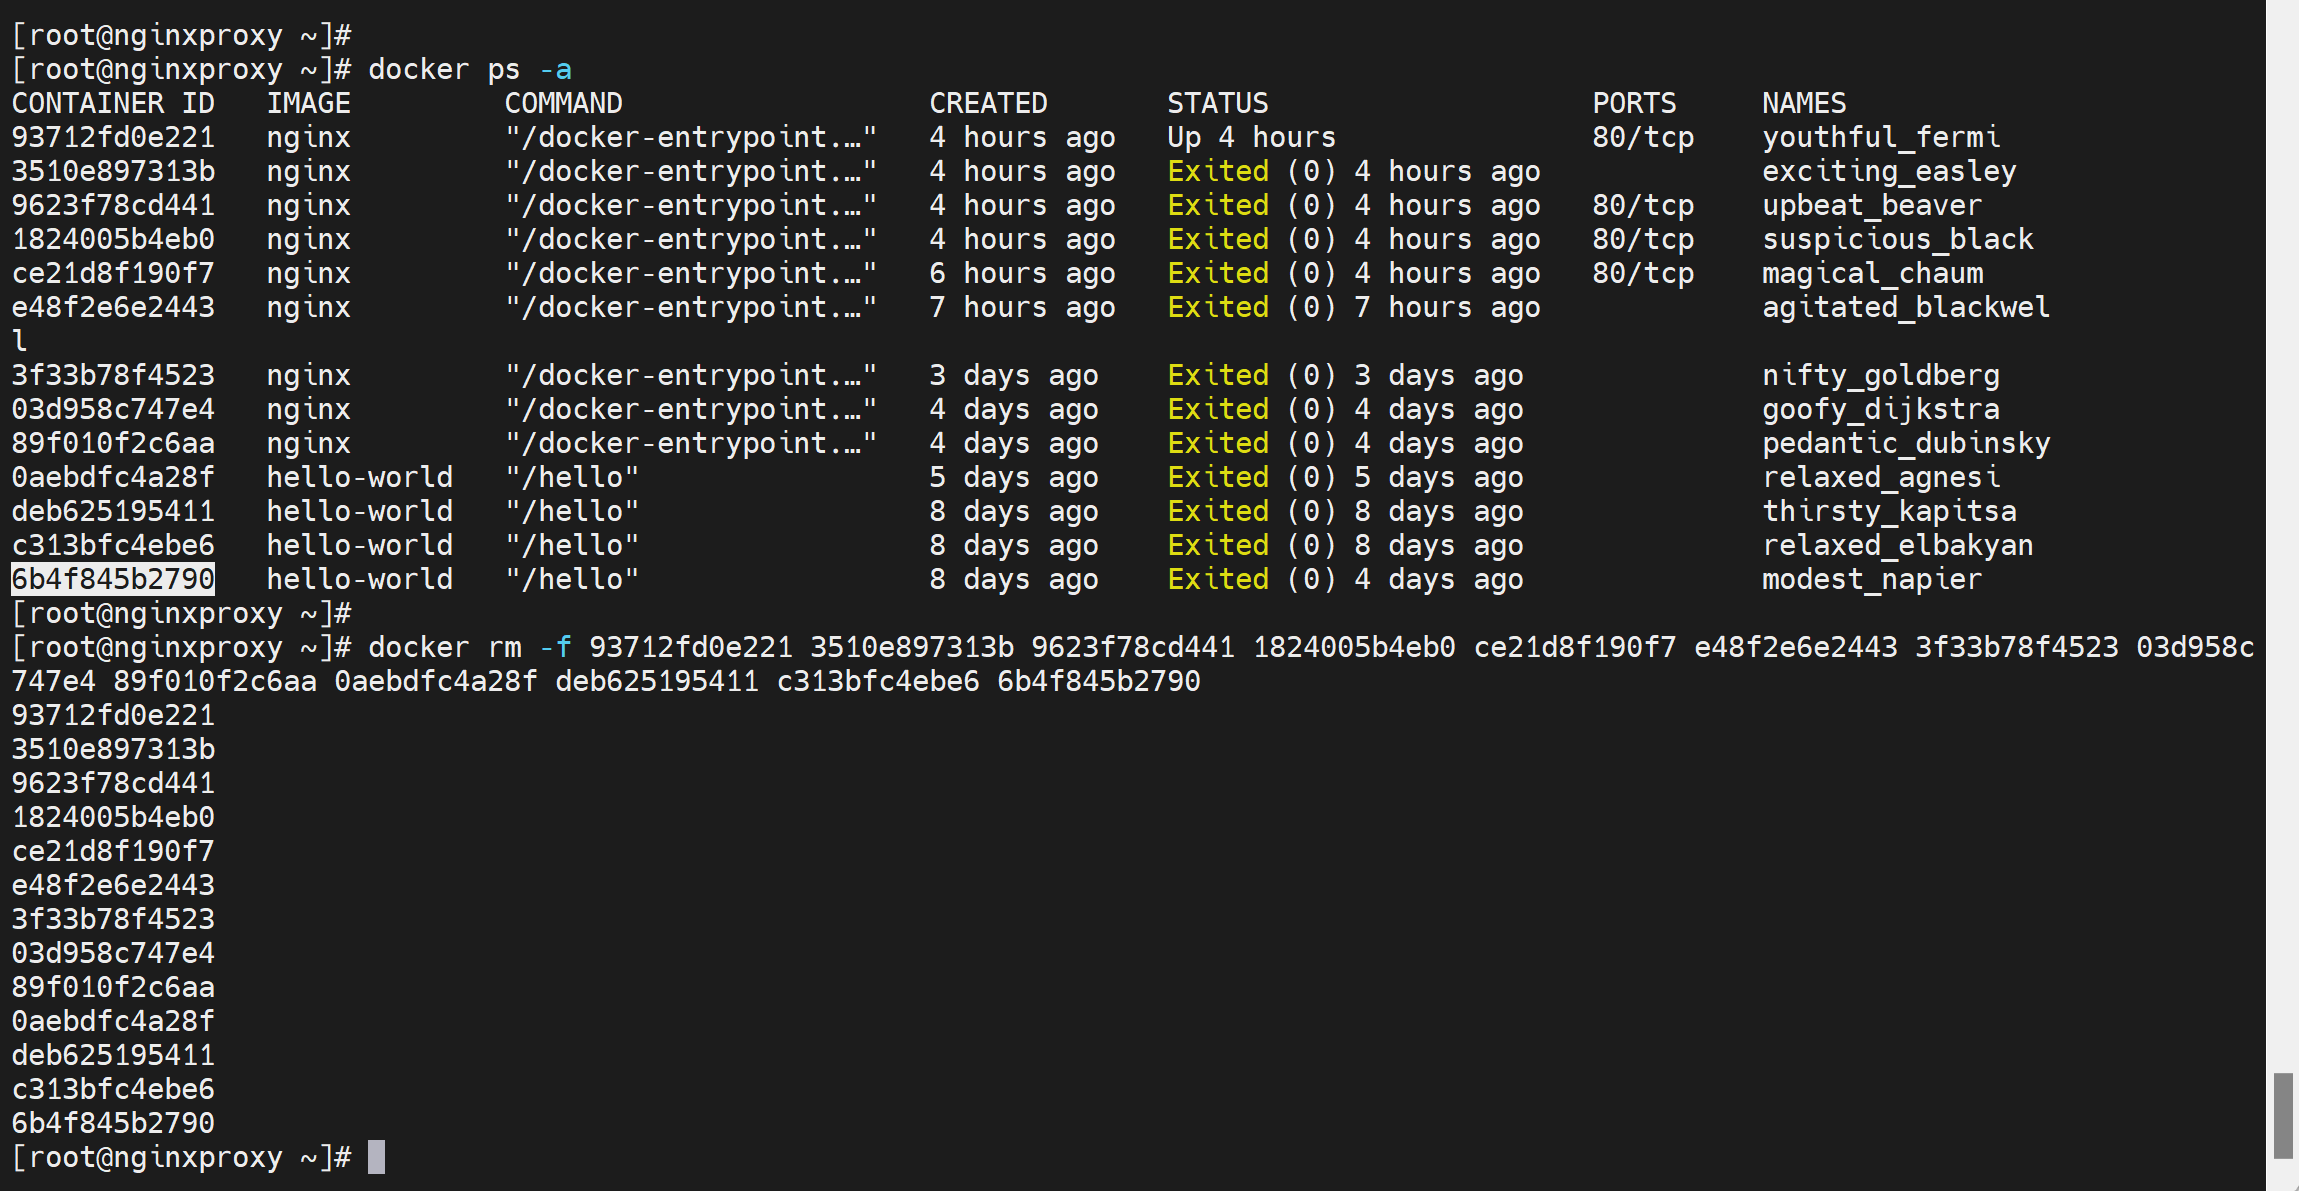Click the CONTAINER ID column header

(113, 103)
